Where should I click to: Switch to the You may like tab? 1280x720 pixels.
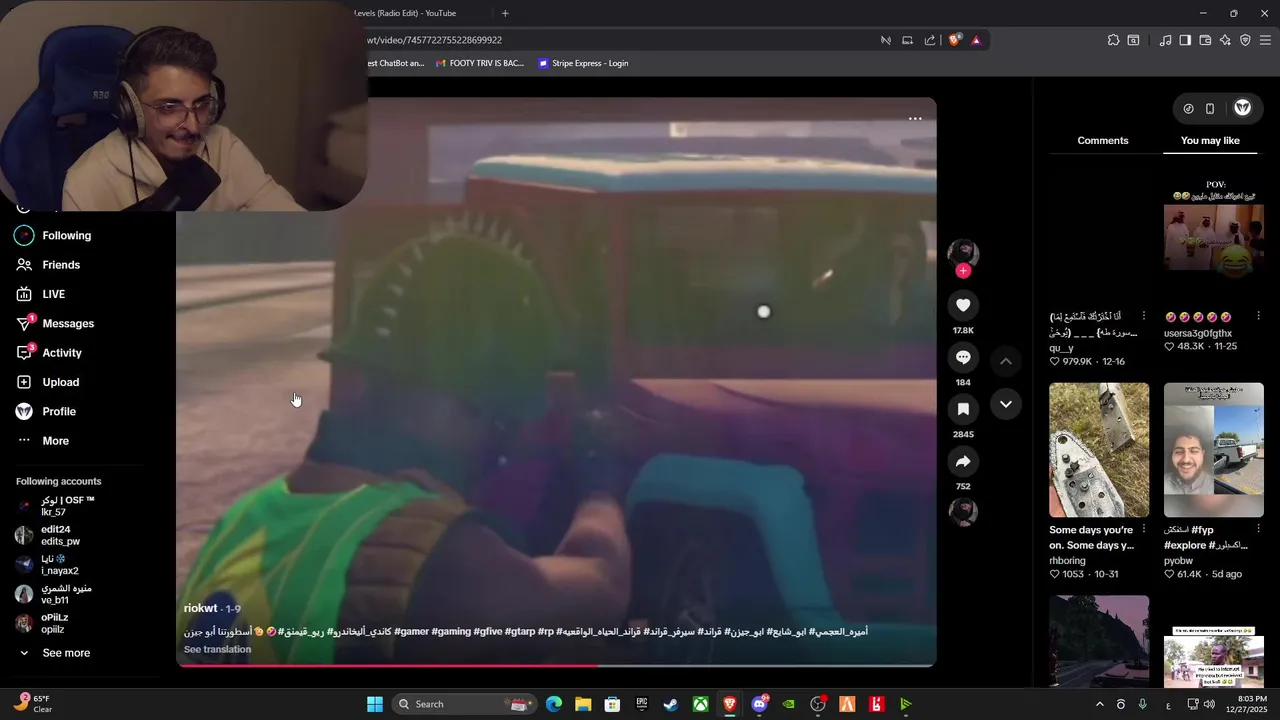click(1210, 141)
